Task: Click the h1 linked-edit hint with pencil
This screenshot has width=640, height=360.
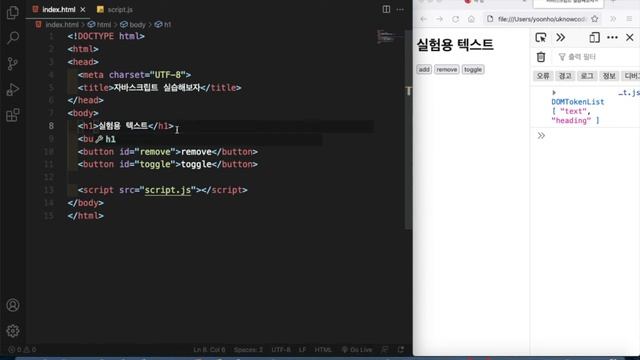Action: click(x=105, y=140)
